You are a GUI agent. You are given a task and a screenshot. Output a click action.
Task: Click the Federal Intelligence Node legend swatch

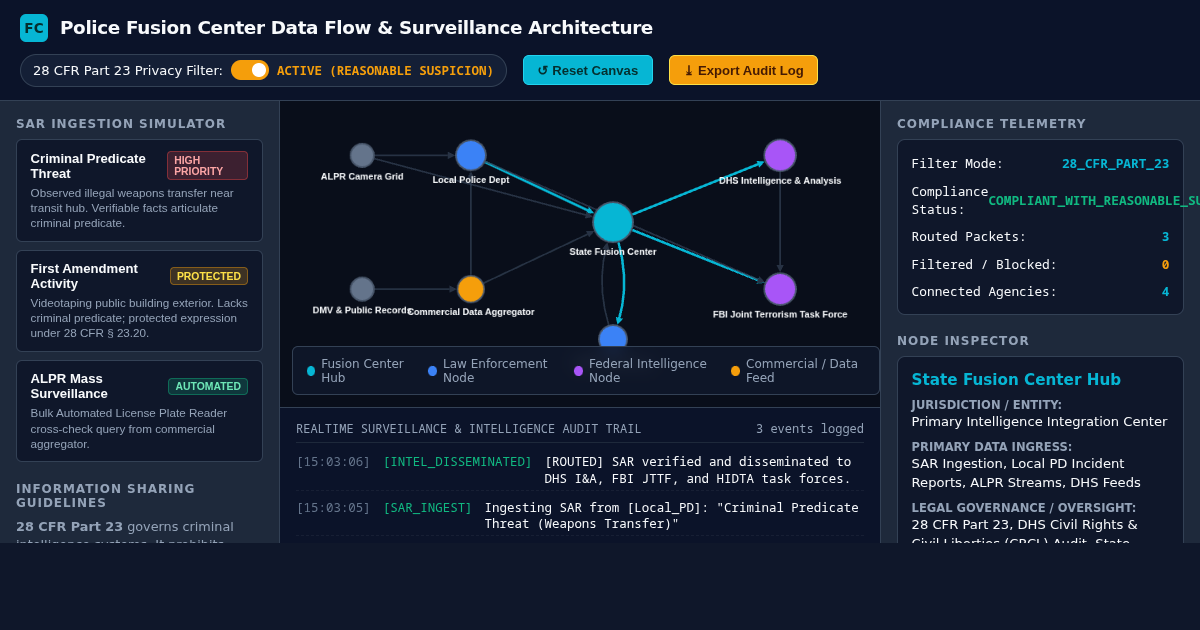[578, 371]
